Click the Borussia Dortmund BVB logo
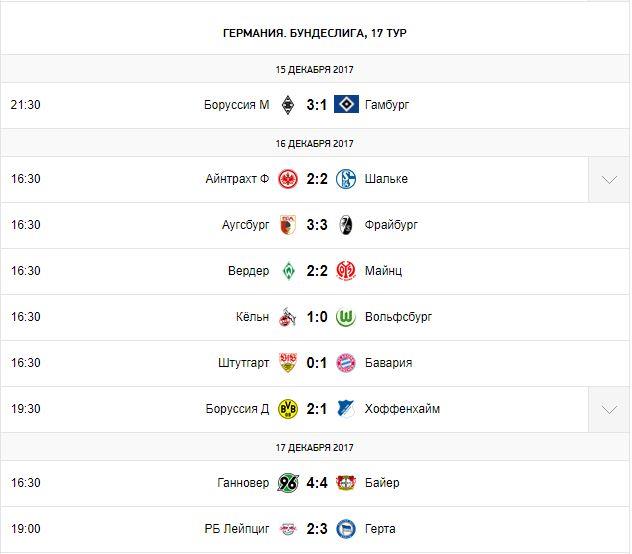Viewport: 632px width, 554px height. pos(289,409)
